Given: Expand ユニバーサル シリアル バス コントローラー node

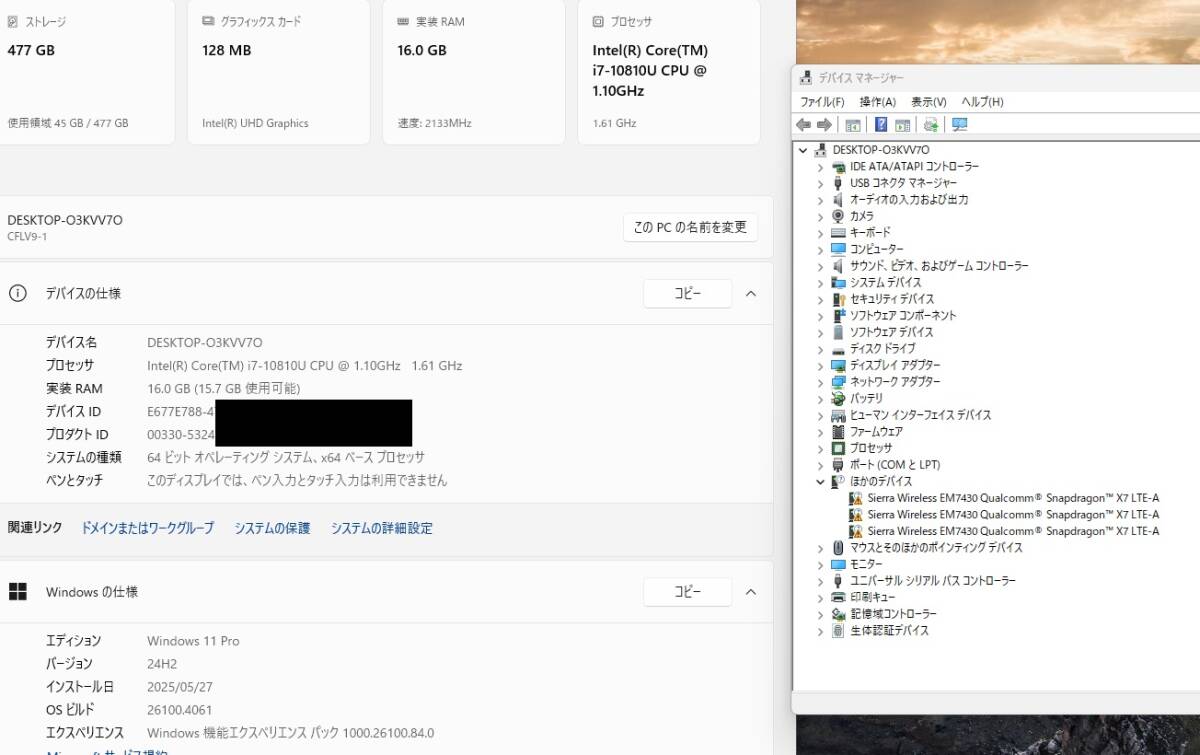Looking at the screenshot, I should click(821, 581).
